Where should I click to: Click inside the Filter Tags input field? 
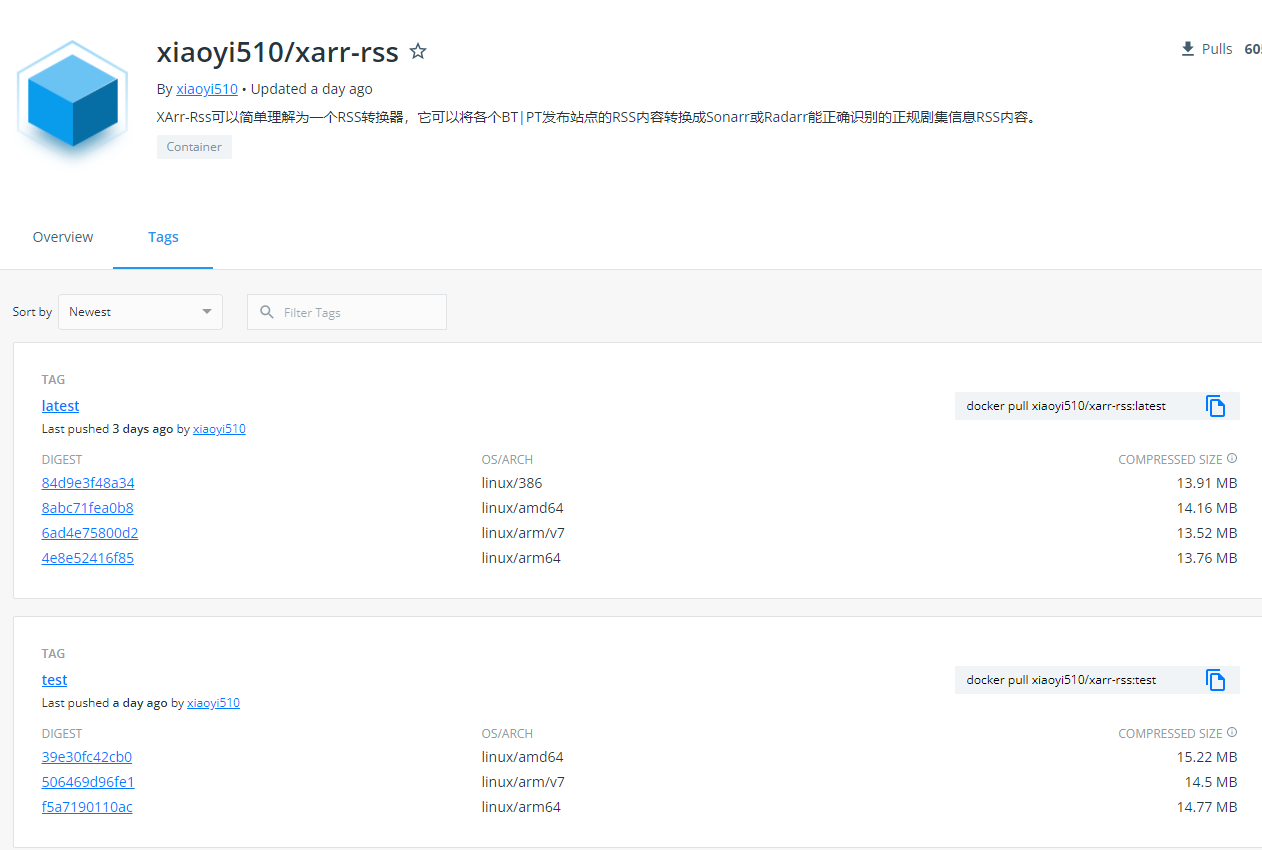pyautogui.click(x=350, y=311)
